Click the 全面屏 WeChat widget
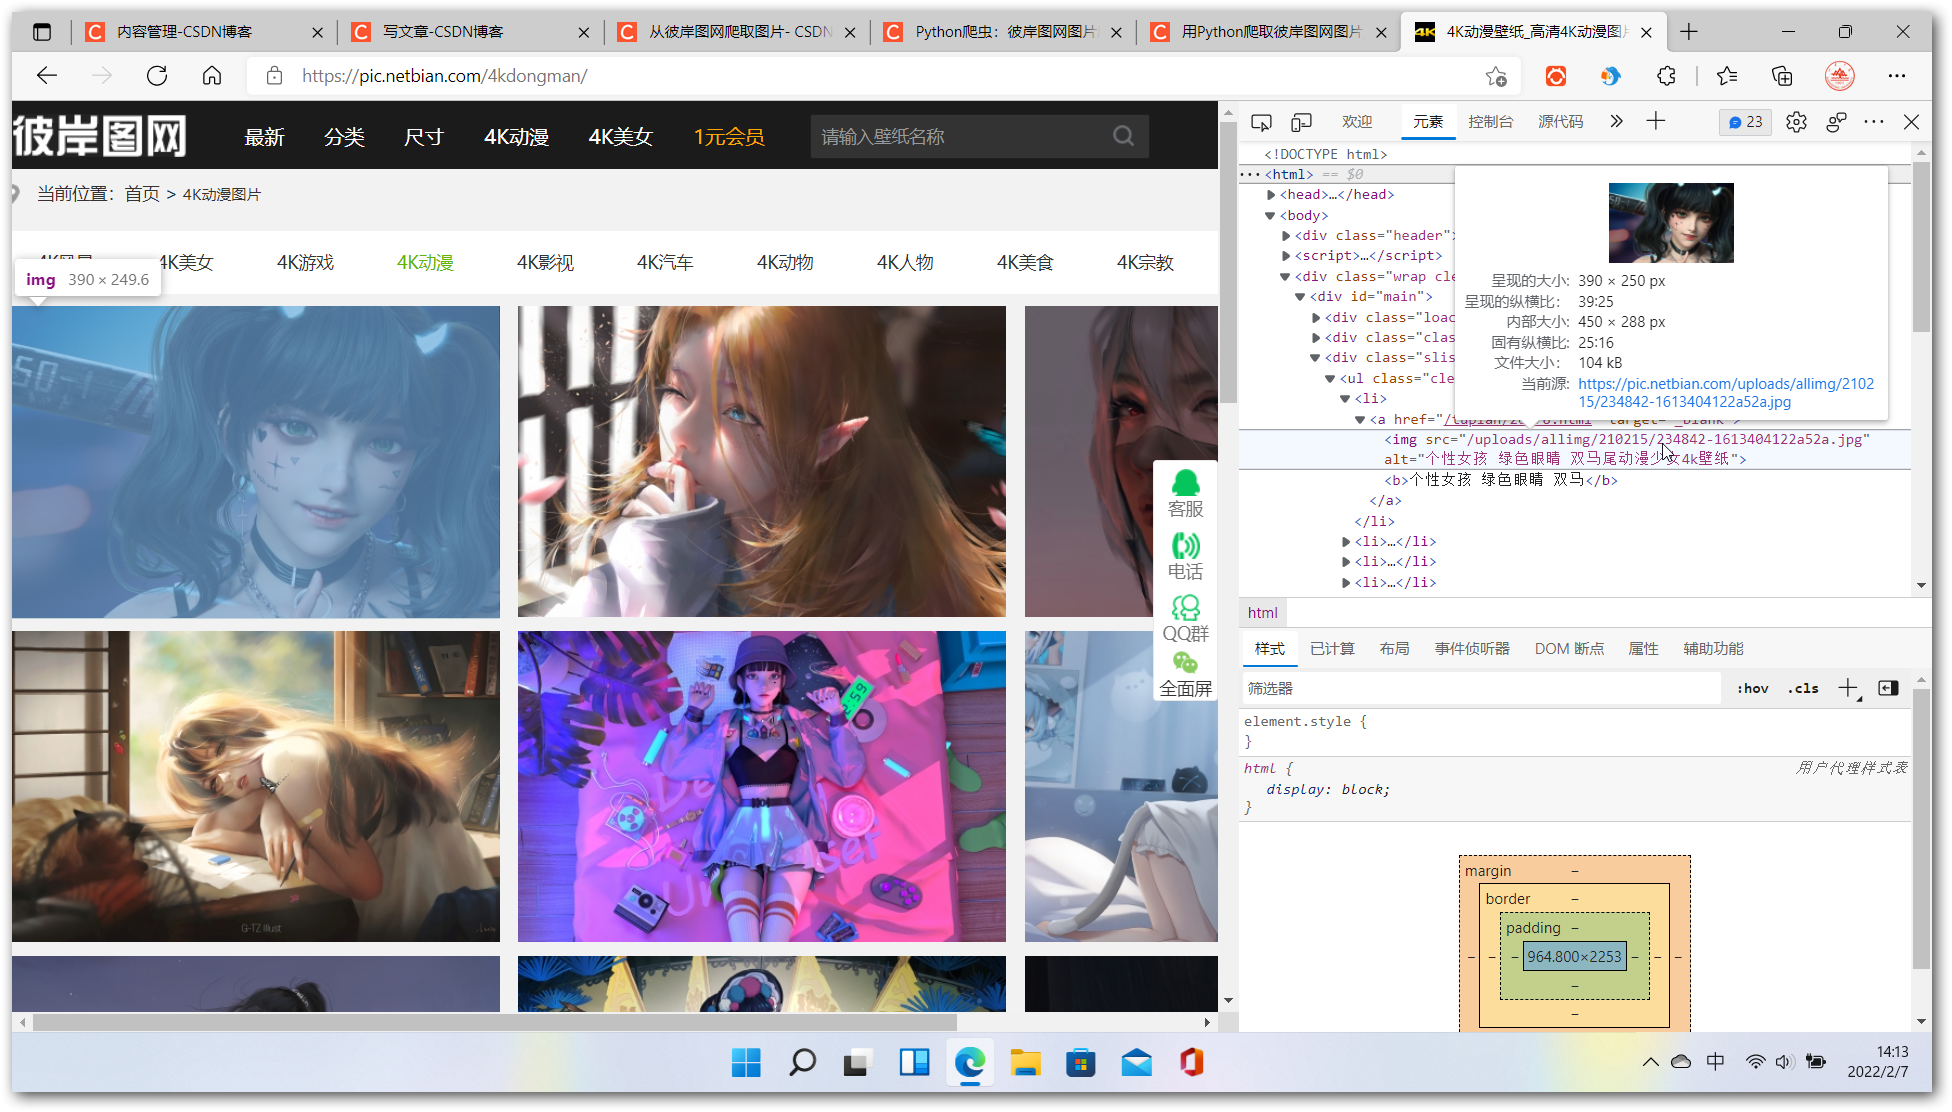The height and width of the screenshot is (1112, 1952). pos(1186,675)
